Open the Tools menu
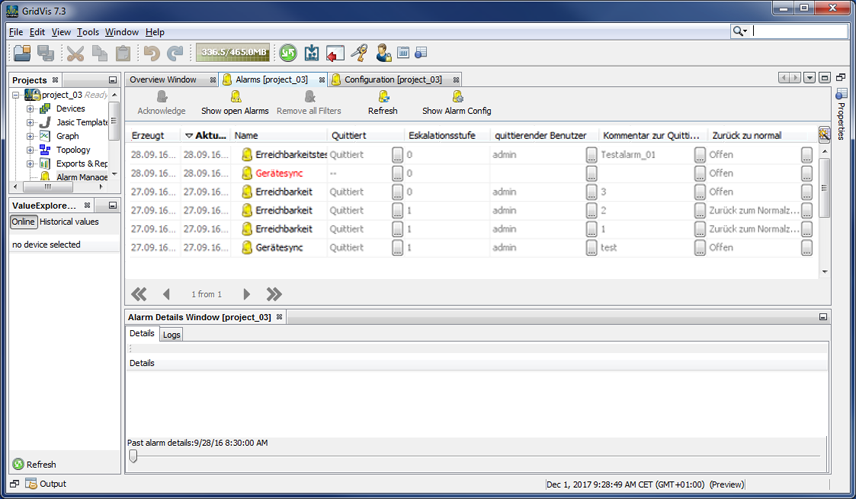The height and width of the screenshot is (499, 856). 88,32
